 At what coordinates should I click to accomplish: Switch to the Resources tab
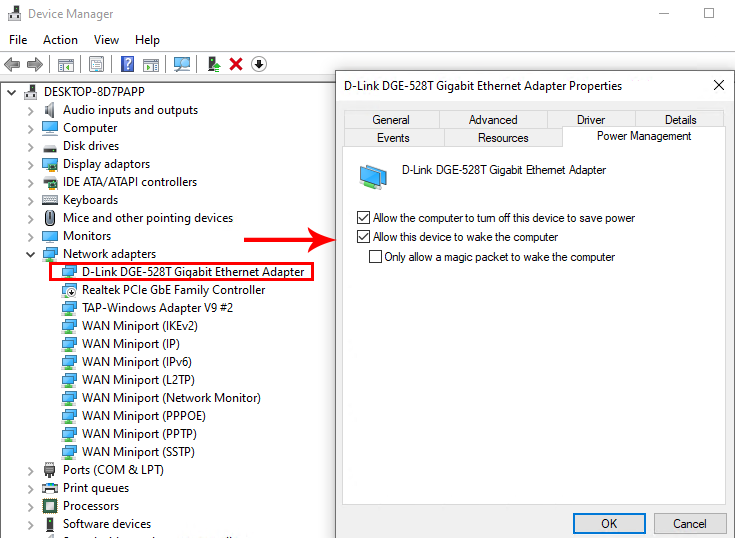point(503,138)
